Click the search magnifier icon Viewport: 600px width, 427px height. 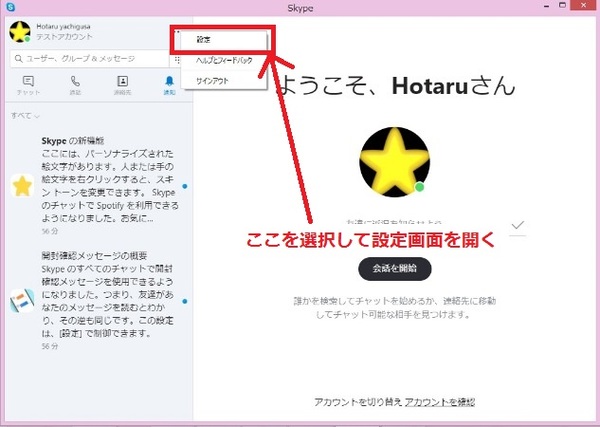(18, 59)
